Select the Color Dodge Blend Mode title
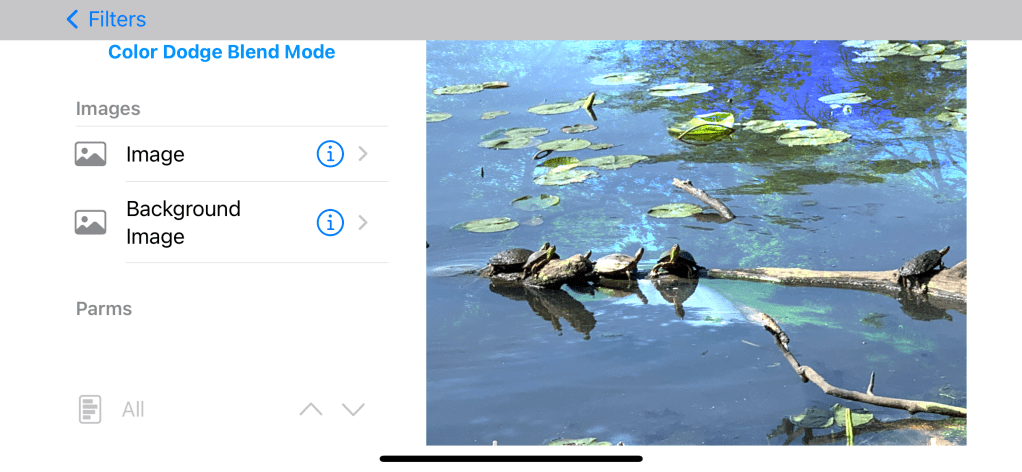The image size is (1022, 472). [x=222, y=52]
